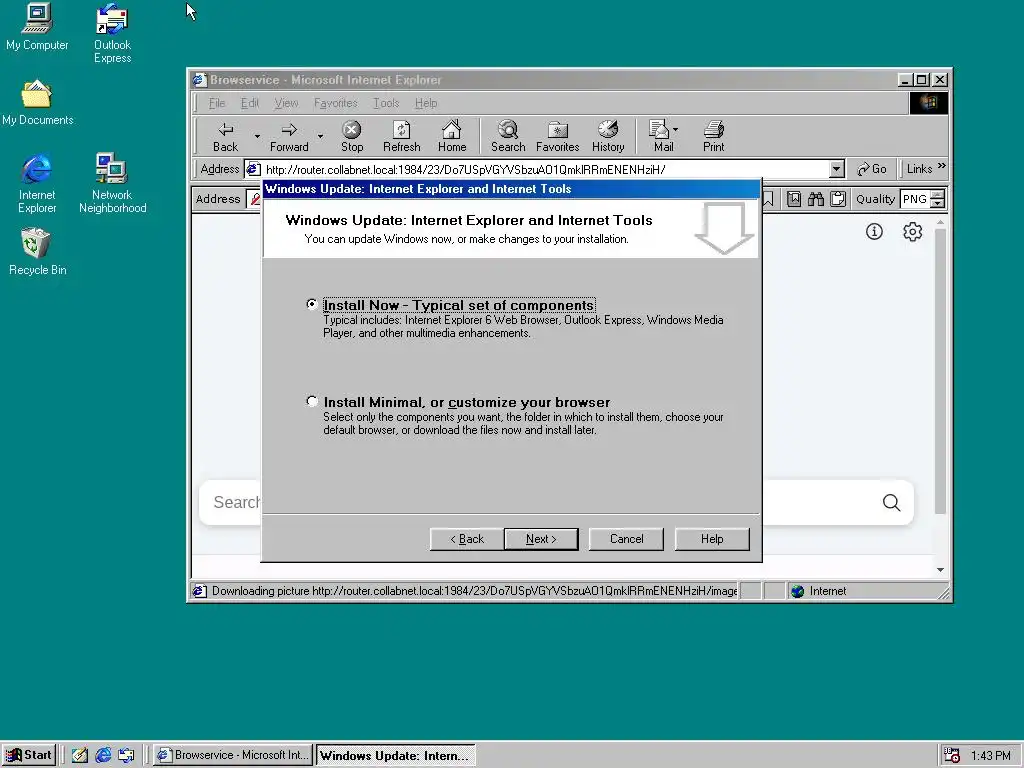The width and height of the screenshot is (1024, 768).
Task: Launch Outlook Express from quick launch bar
Action: (x=126, y=756)
